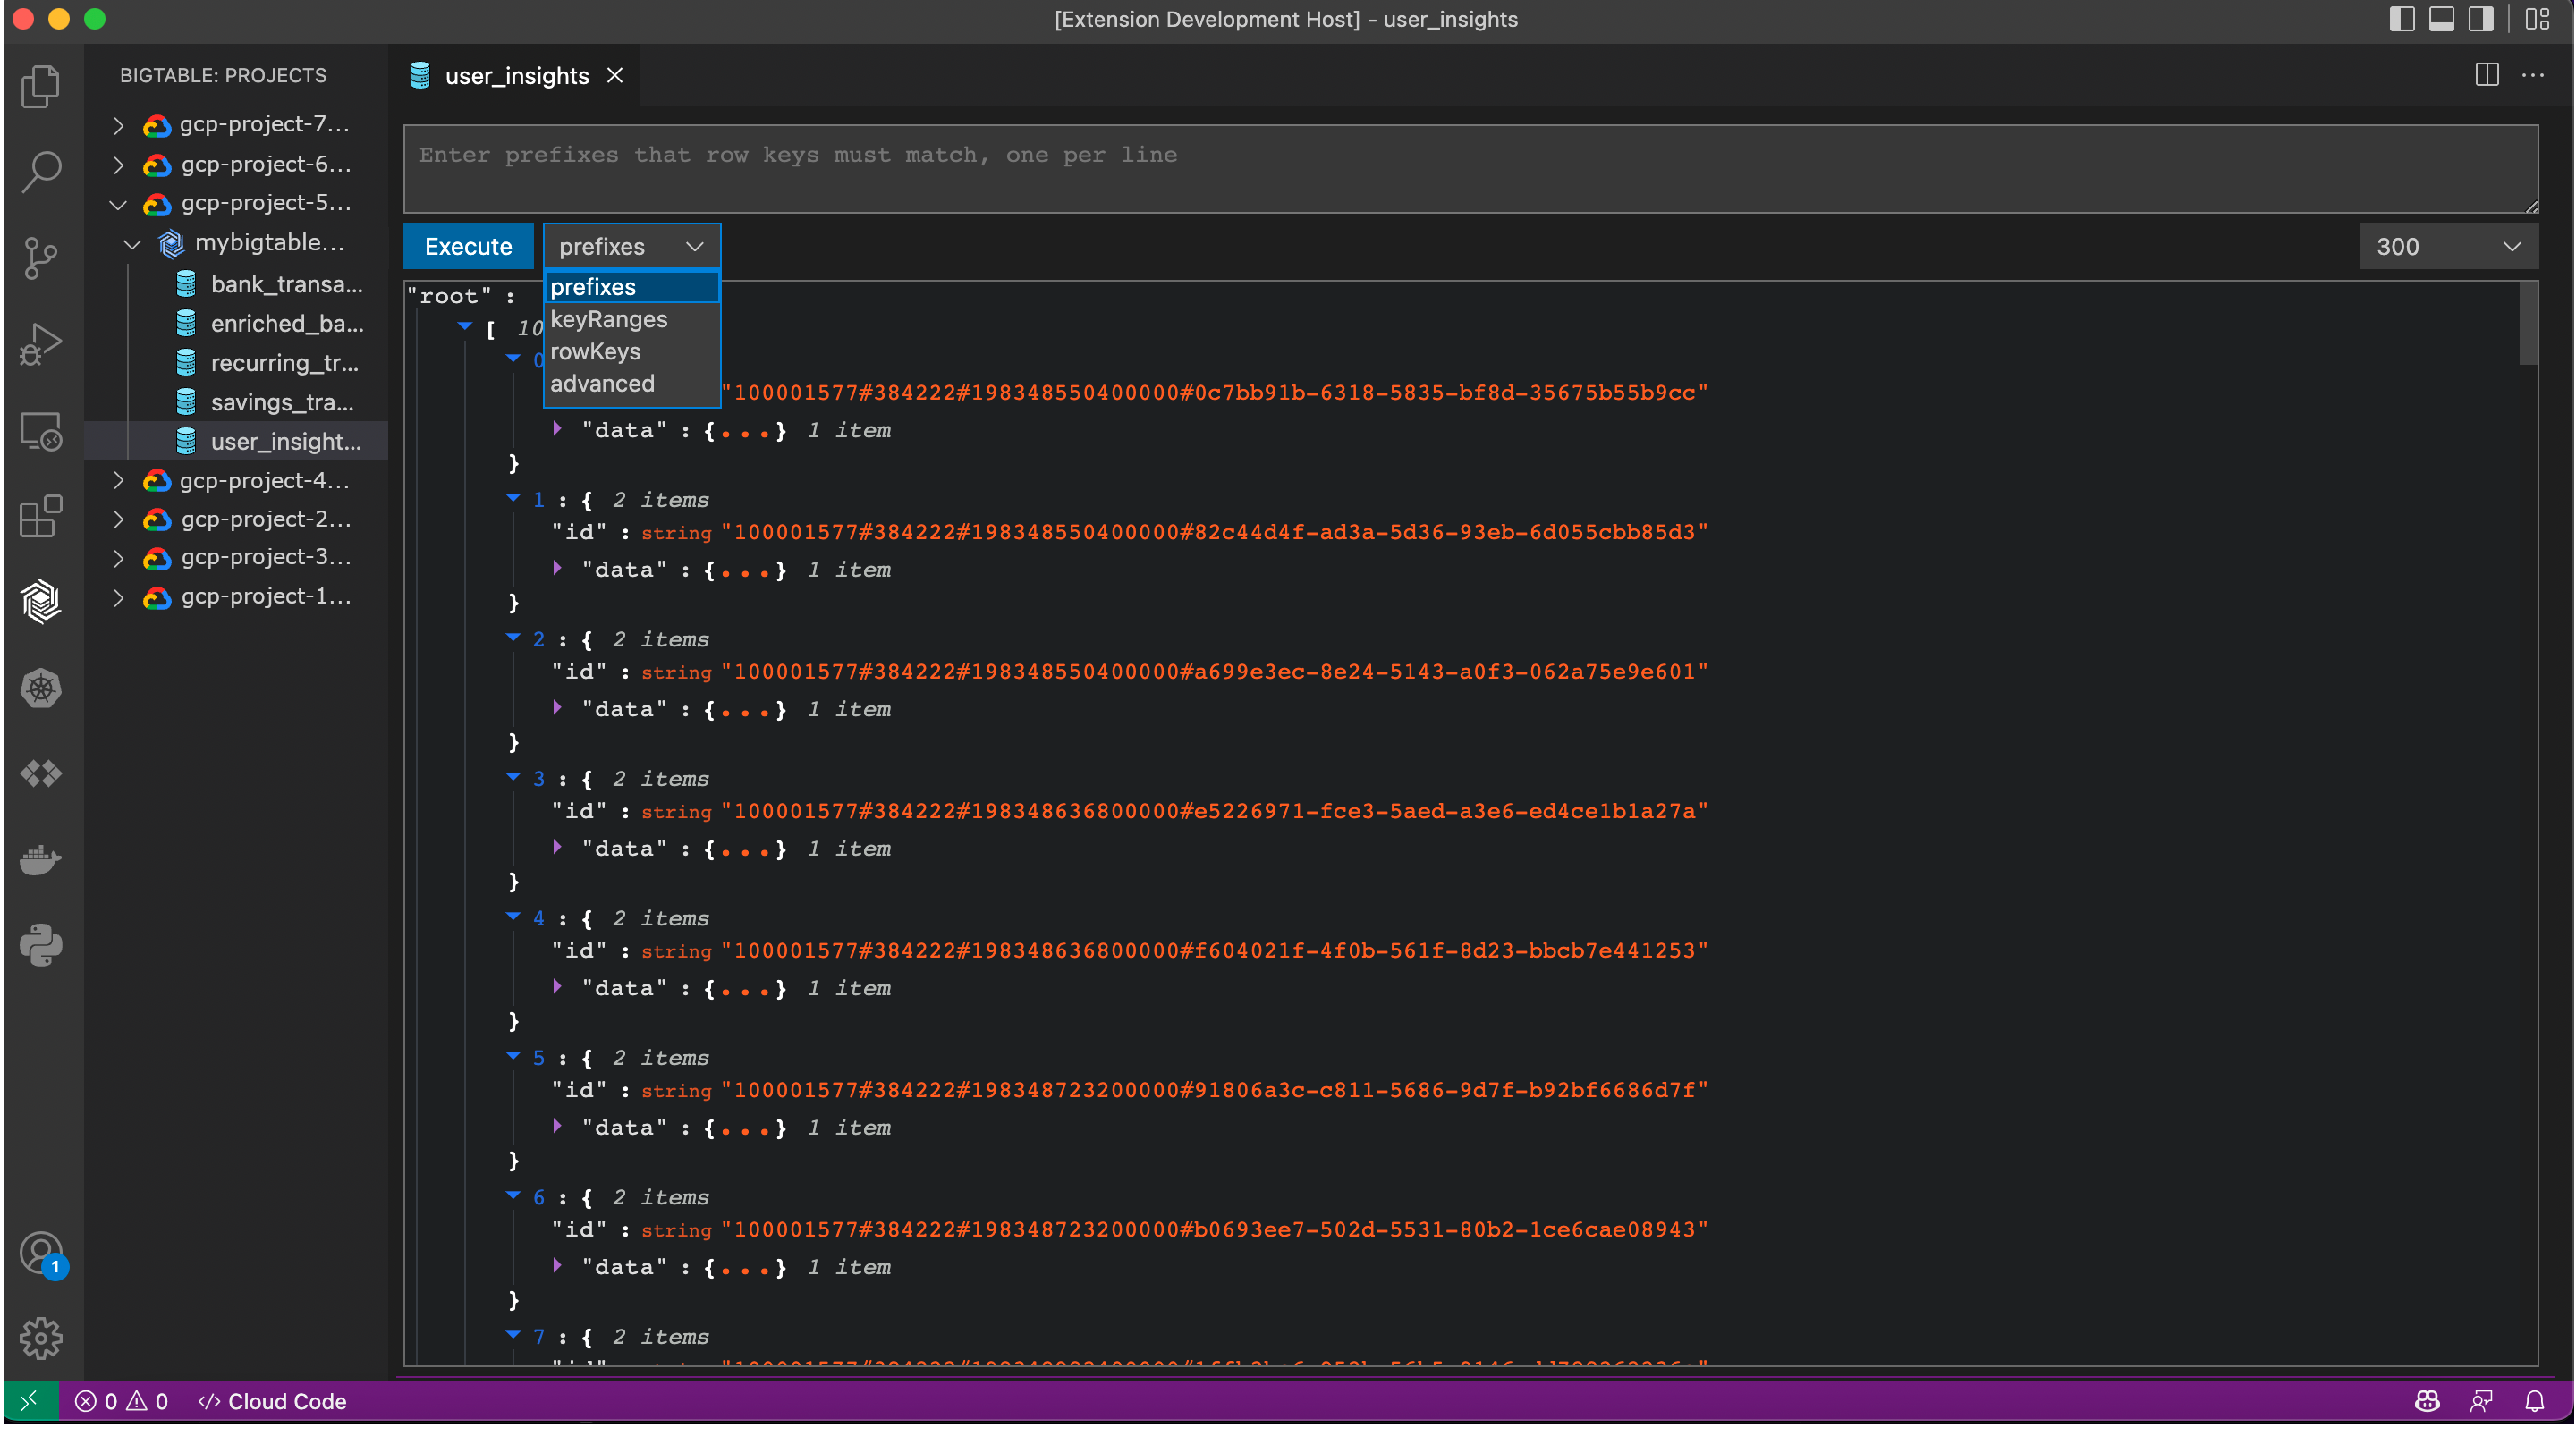Viewport: 2576px width, 1436px height.
Task: Click the results vertical scrollbar thumb
Action: coord(2528,324)
